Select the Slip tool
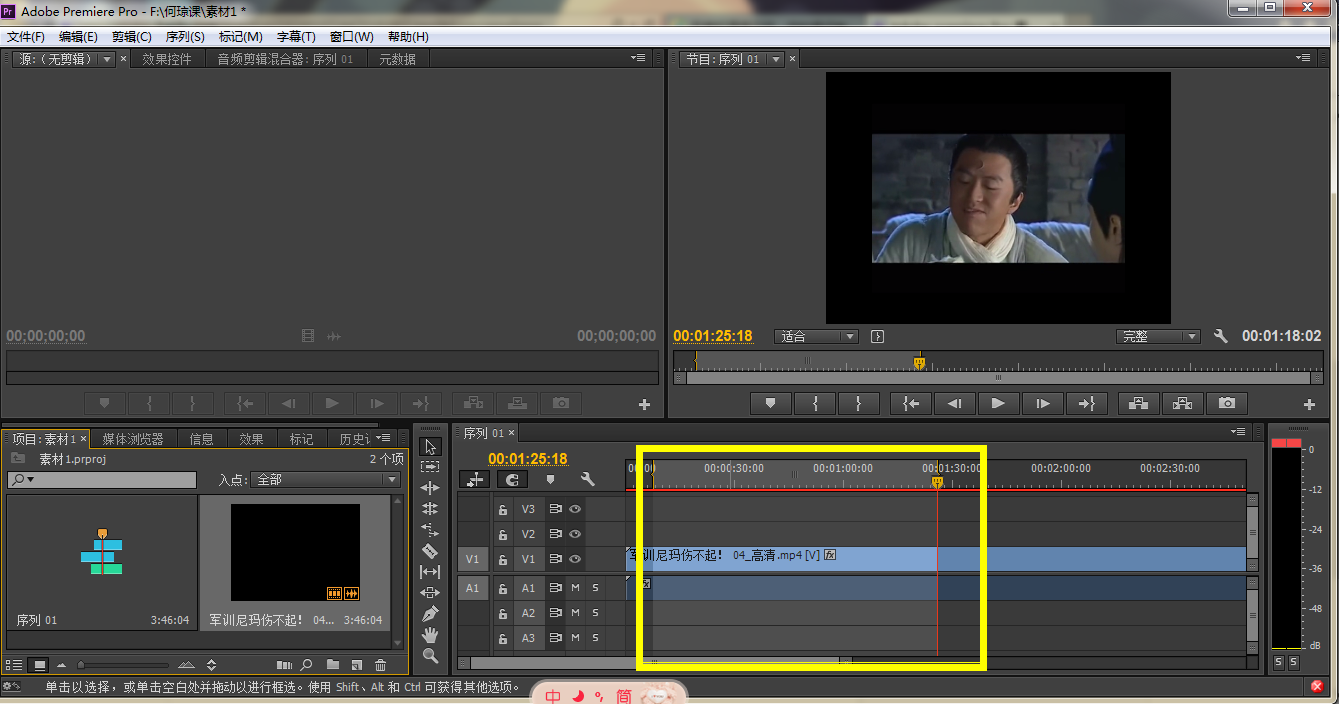 (x=430, y=572)
